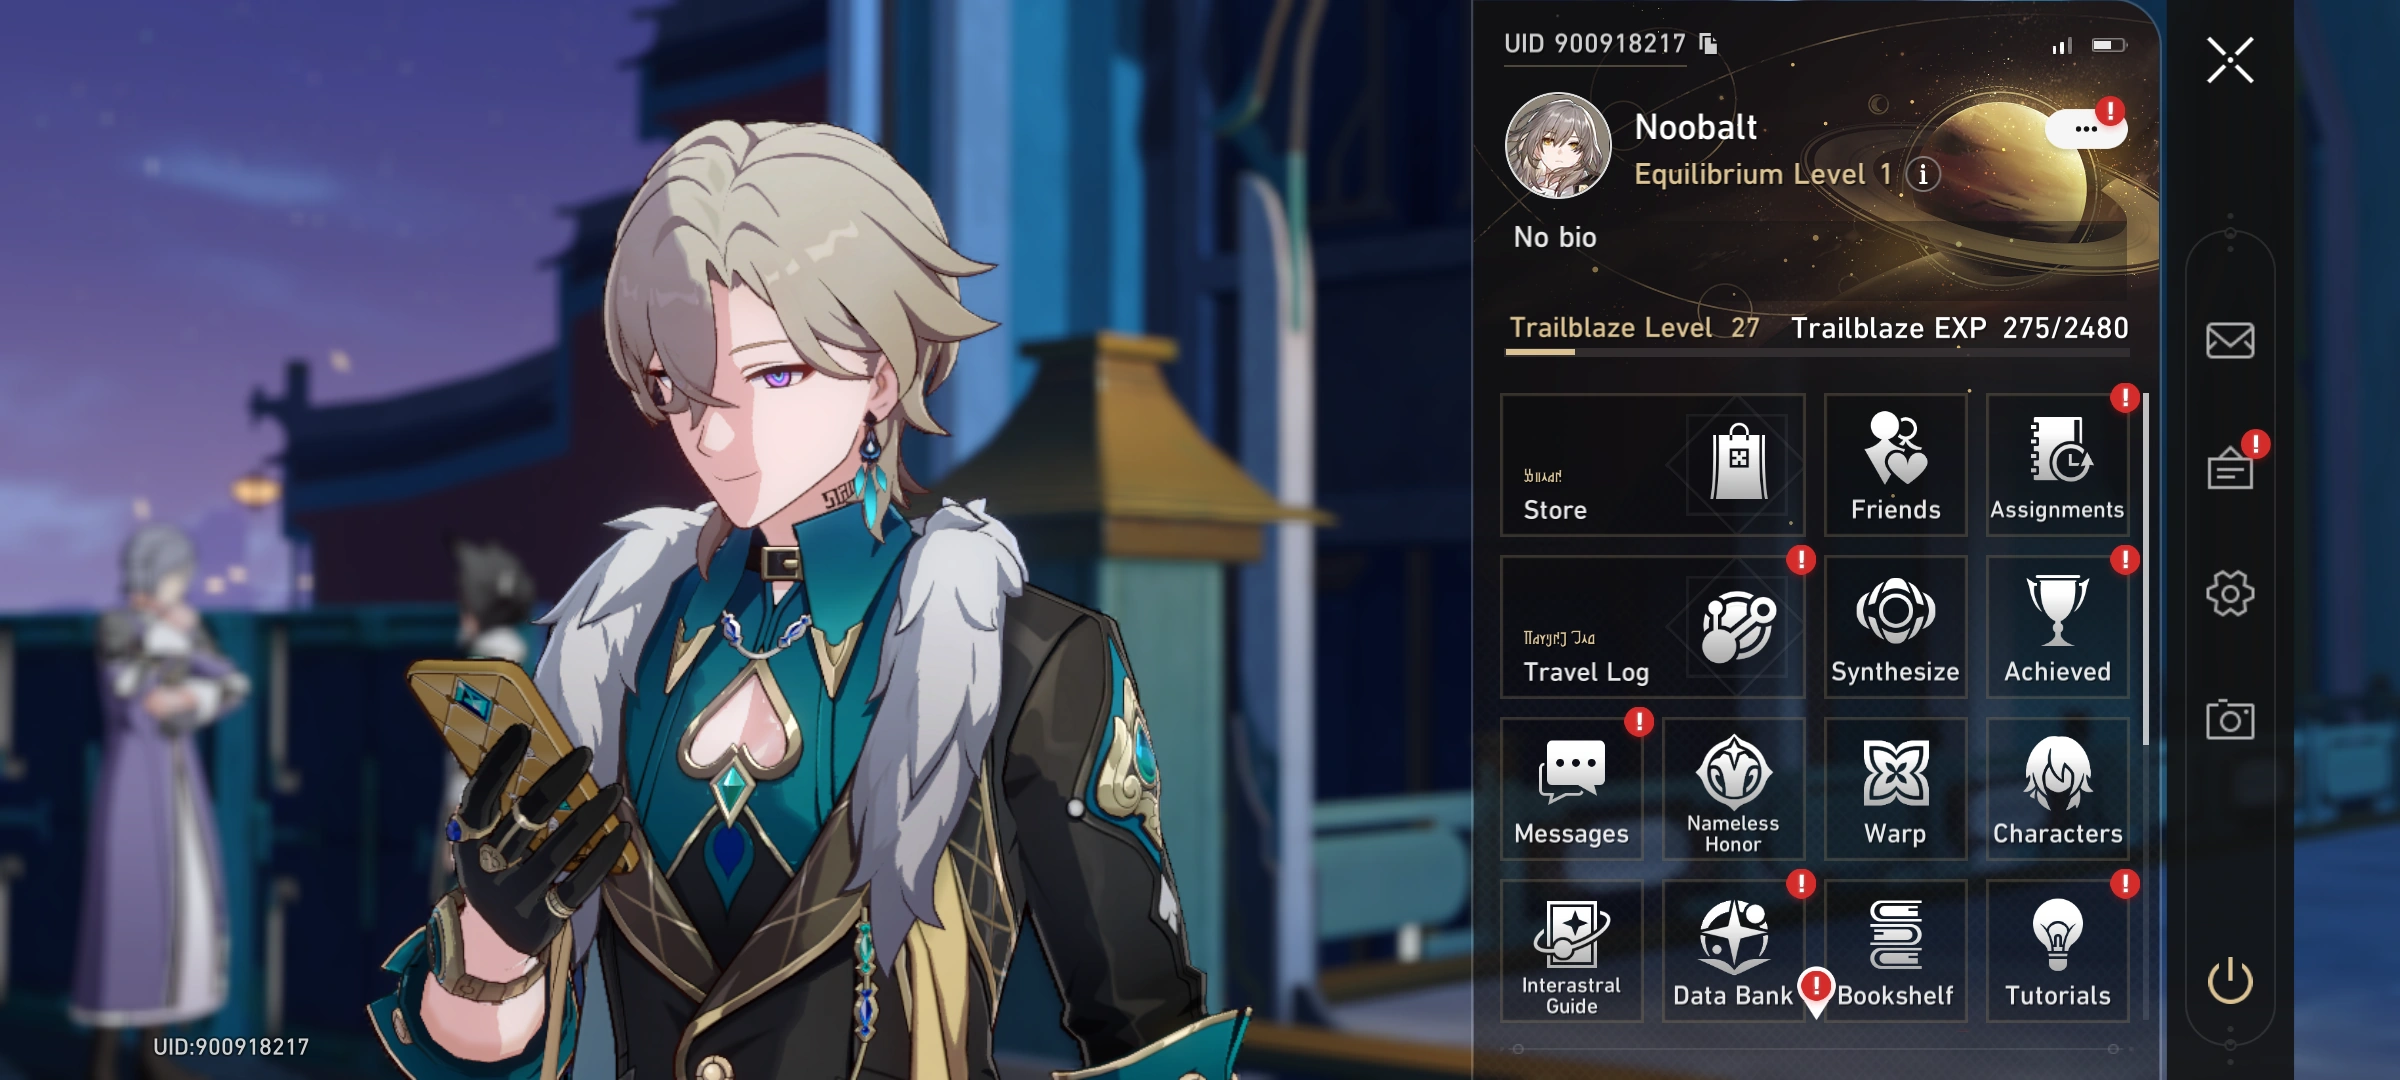Copy the UID using copy icon

(x=1708, y=43)
